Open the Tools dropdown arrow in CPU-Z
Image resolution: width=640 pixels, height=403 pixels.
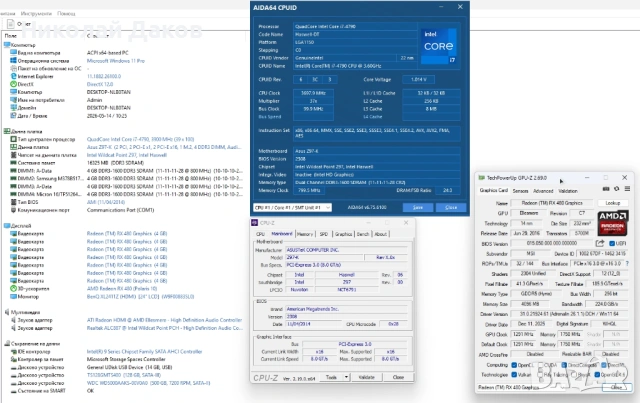[346, 377]
